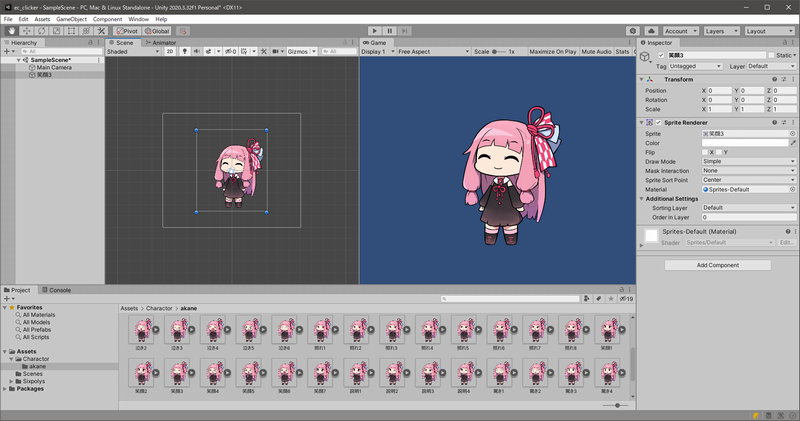The image size is (800, 421).
Task: Toggle Pivot/Center handle position
Action: click(x=127, y=31)
